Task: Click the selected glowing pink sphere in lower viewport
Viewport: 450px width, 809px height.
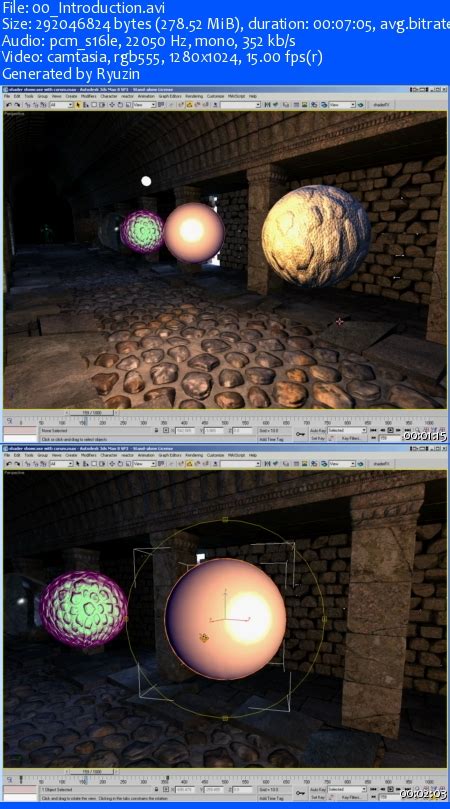Action: click(225, 619)
